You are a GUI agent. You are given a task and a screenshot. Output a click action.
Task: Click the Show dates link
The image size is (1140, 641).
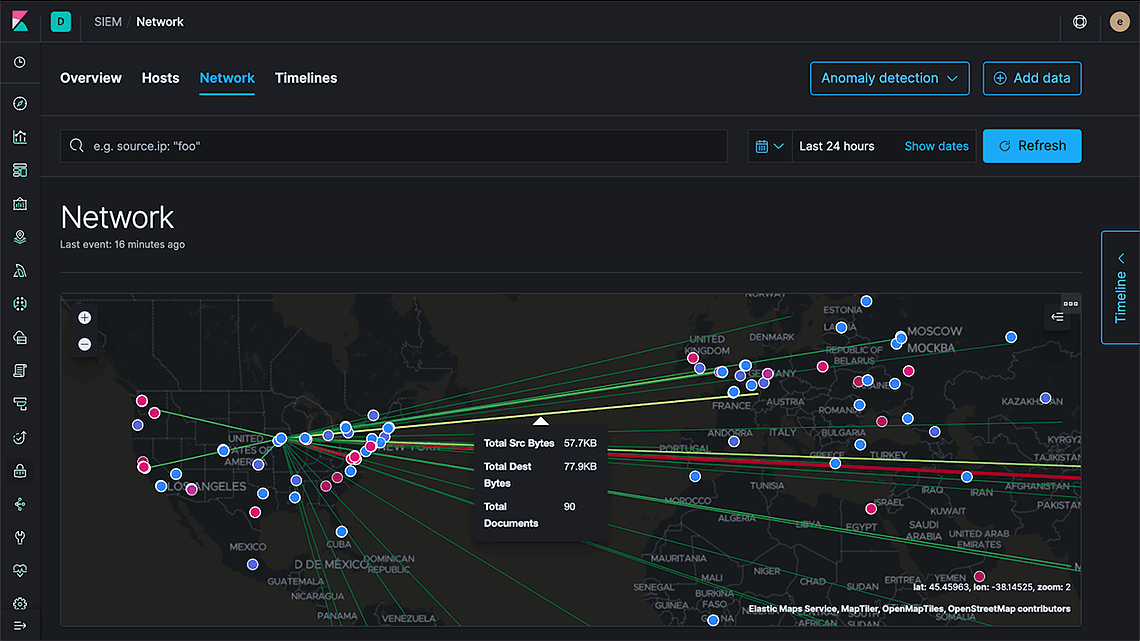(x=936, y=146)
